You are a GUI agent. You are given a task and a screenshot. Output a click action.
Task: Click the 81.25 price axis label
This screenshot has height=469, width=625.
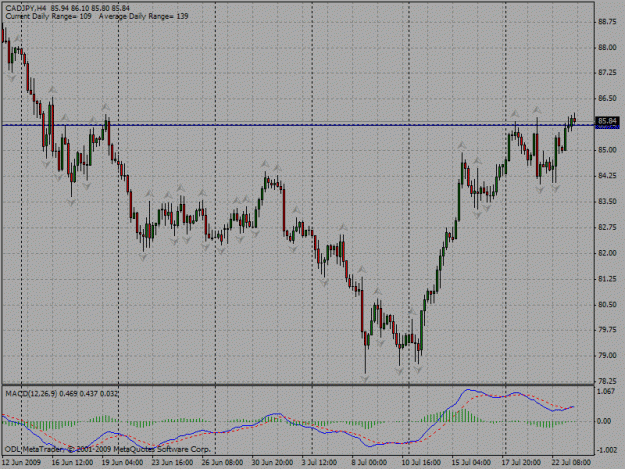click(x=607, y=279)
